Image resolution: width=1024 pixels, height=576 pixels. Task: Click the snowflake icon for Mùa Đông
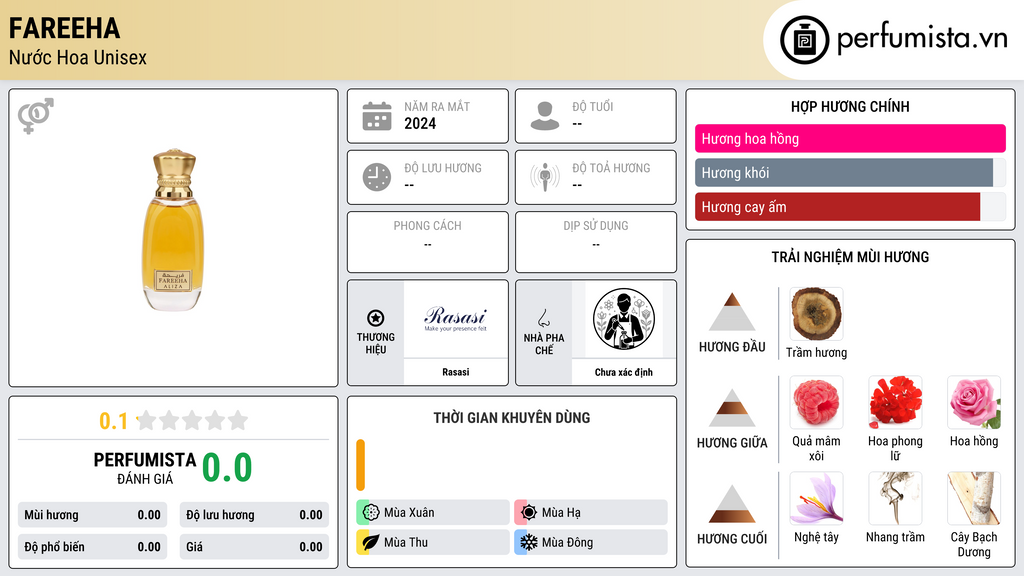click(x=529, y=542)
